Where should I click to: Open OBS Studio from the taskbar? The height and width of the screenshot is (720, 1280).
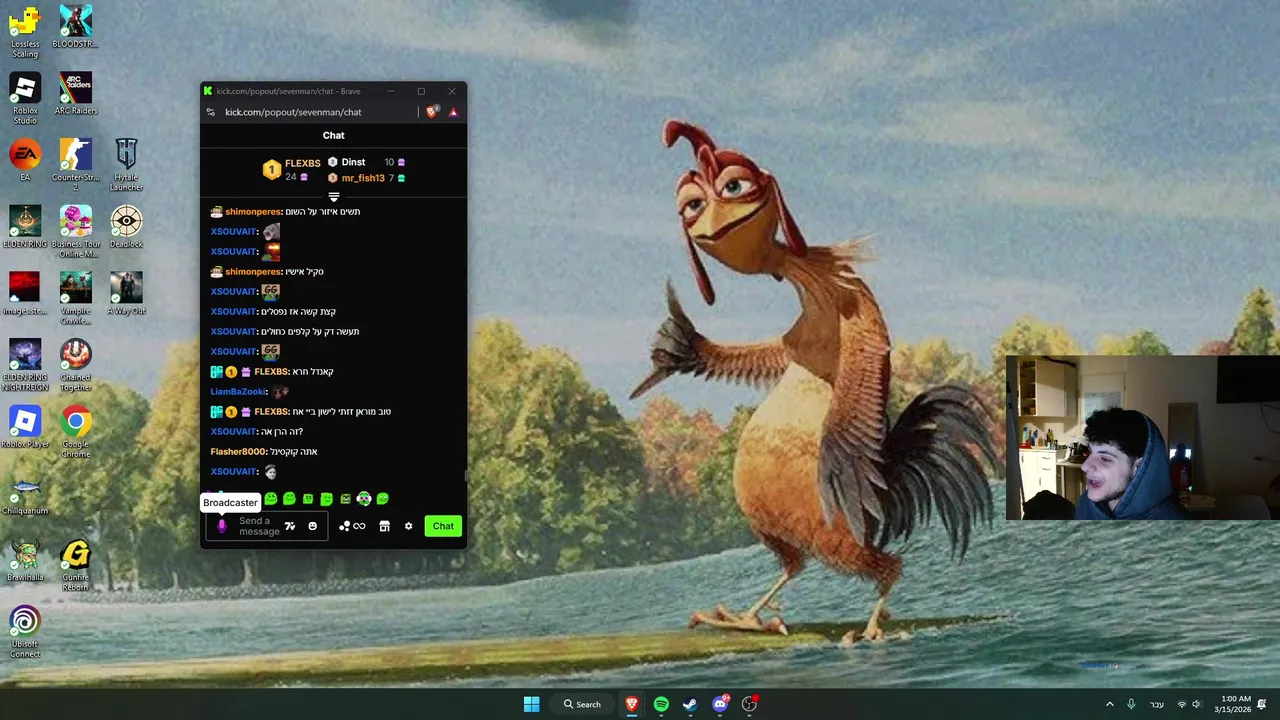tap(749, 704)
